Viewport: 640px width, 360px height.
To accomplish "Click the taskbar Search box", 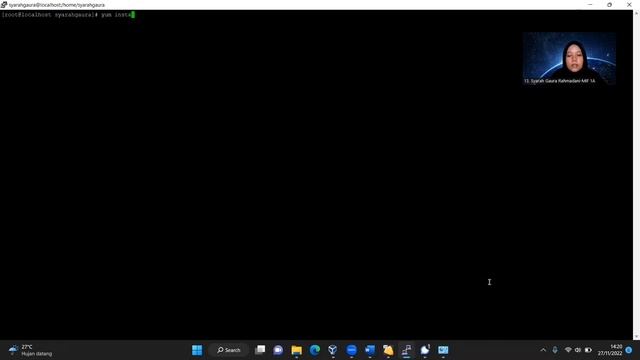I will click(x=229, y=350).
